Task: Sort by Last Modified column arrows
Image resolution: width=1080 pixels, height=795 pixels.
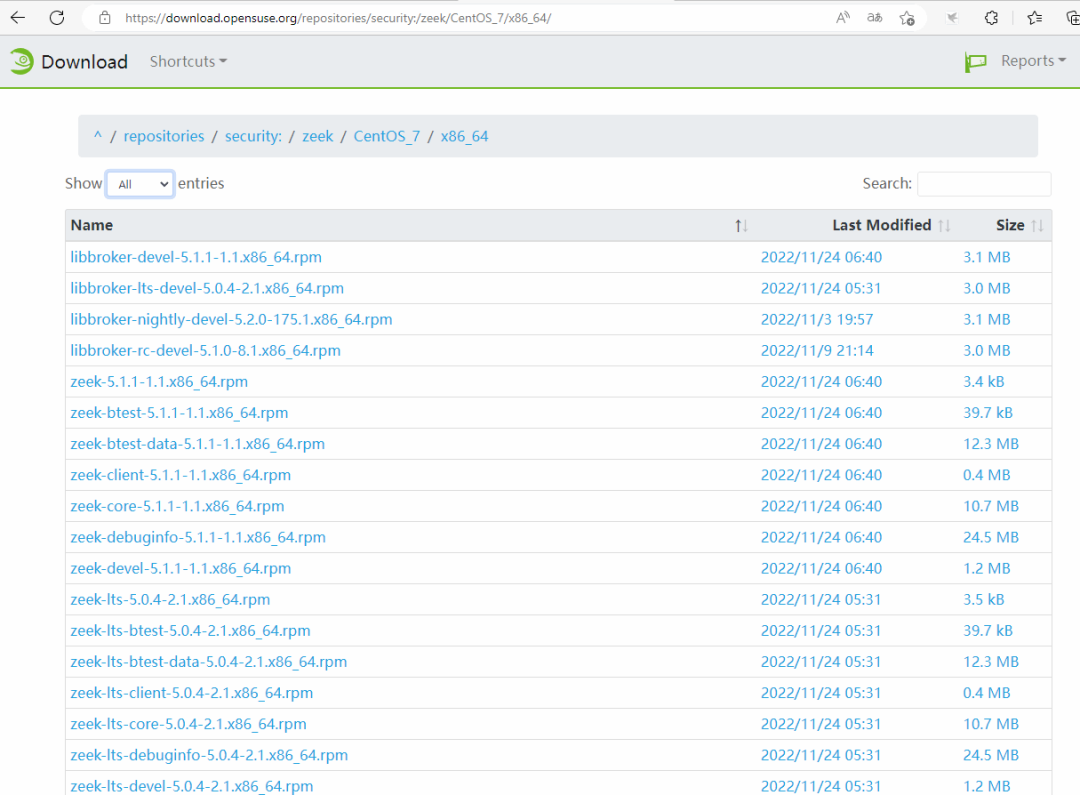Action: pyautogui.click(x=944, y=225)
